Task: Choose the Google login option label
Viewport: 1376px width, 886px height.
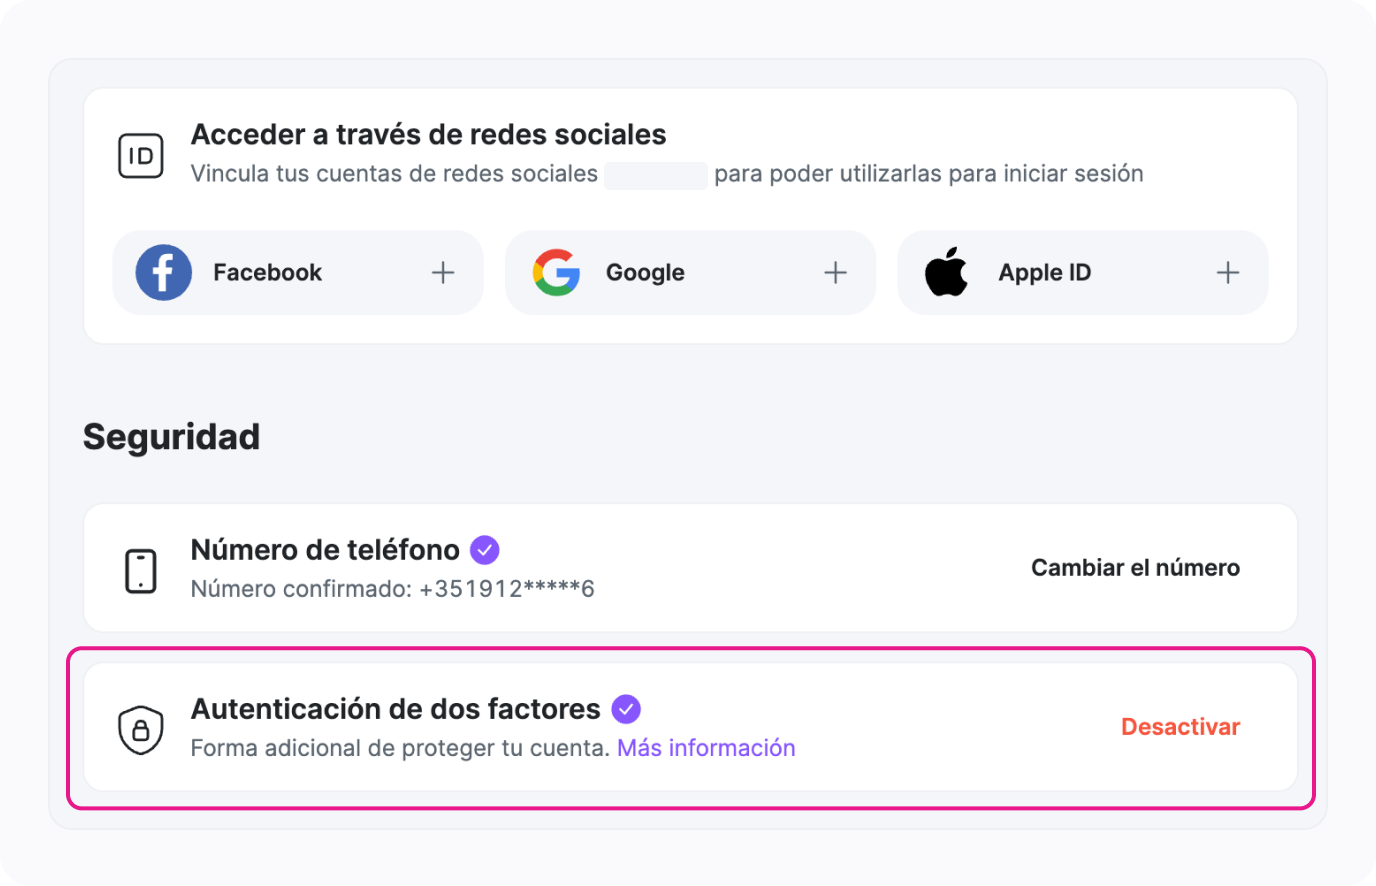Action: click(x=645, y=272)
